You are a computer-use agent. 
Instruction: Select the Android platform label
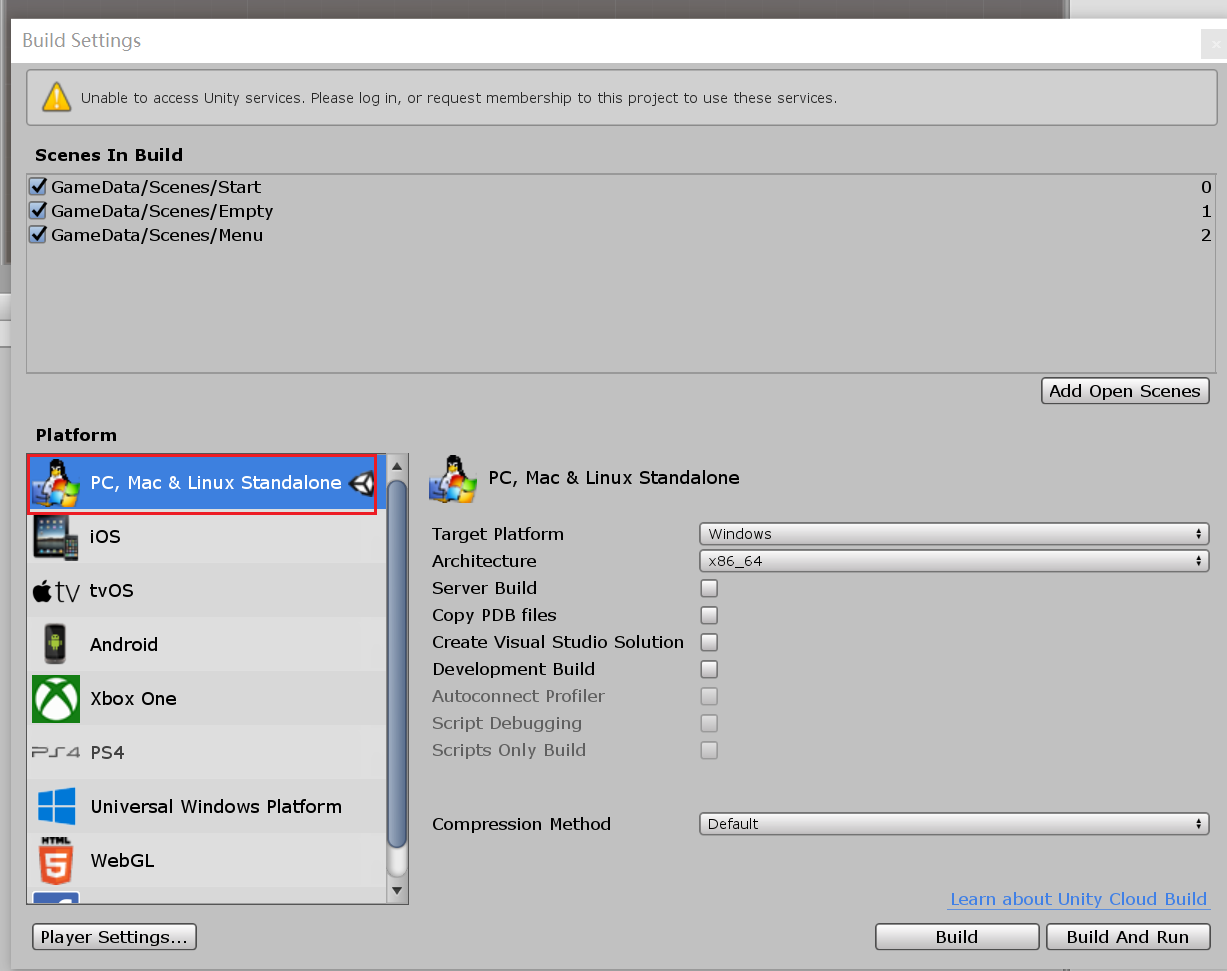124,645
